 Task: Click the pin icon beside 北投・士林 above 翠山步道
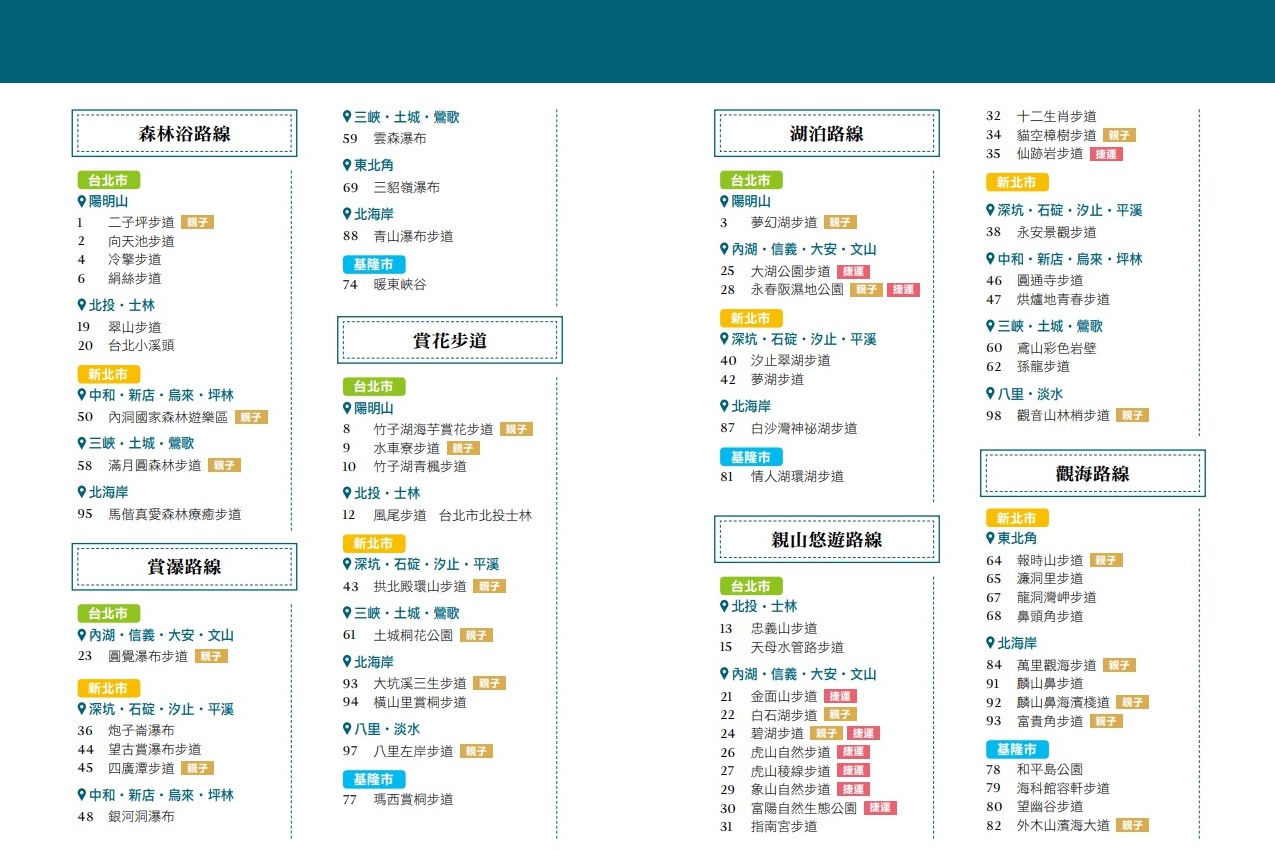point(82,305)
